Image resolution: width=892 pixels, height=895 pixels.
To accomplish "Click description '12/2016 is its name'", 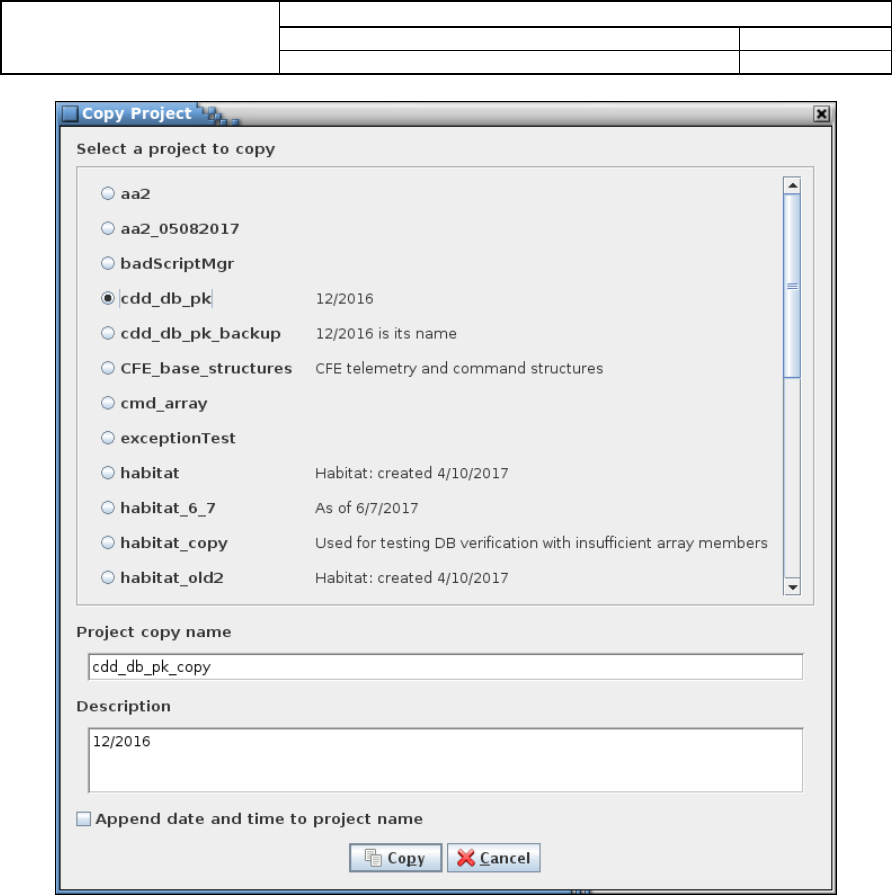I will pos(386,333).
